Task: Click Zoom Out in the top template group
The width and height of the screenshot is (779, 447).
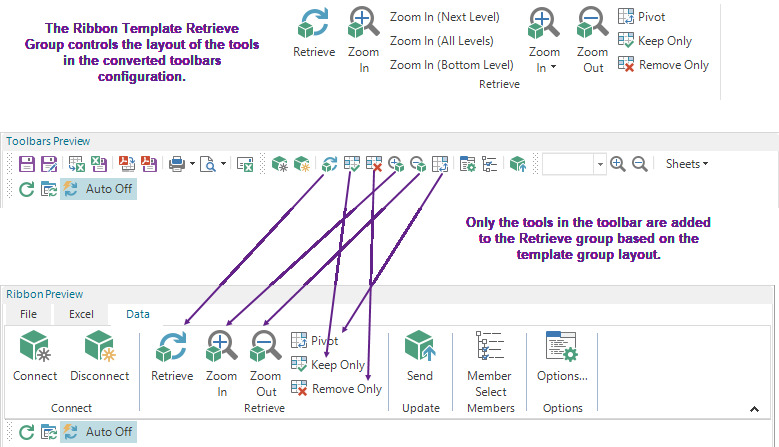Action: point(592,41)
